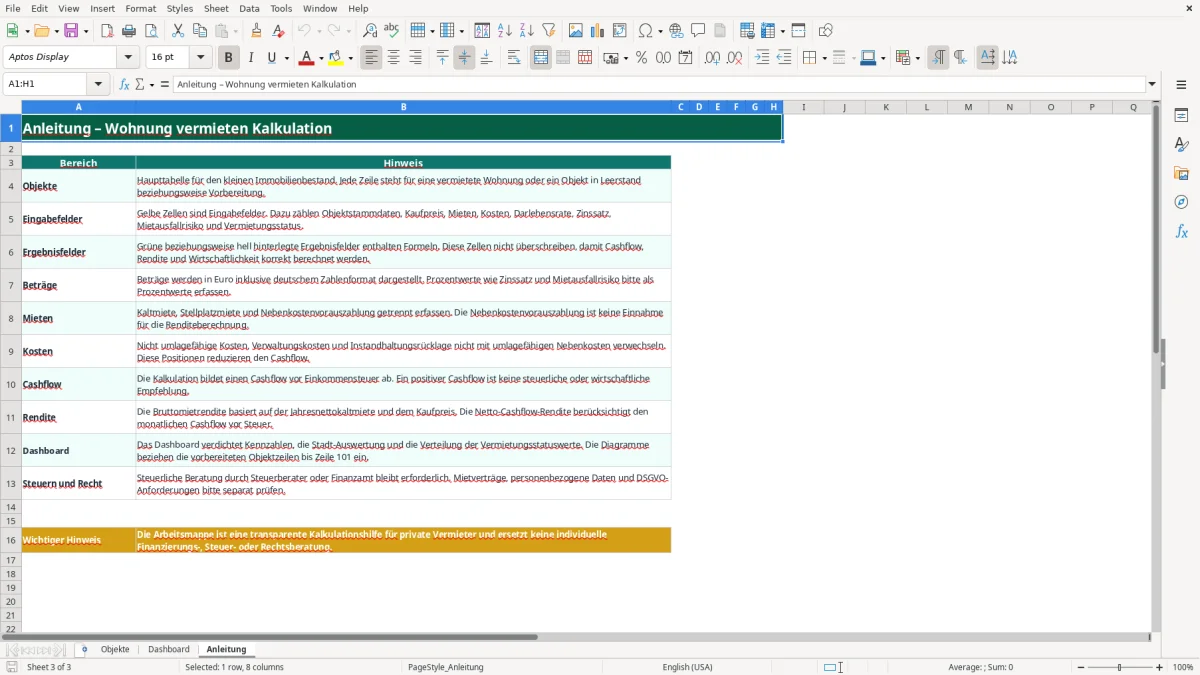Toggle Italic formatting
The height and width of the screenshot is (675, 1200).
pyautogui.click(x=251, y=58)
